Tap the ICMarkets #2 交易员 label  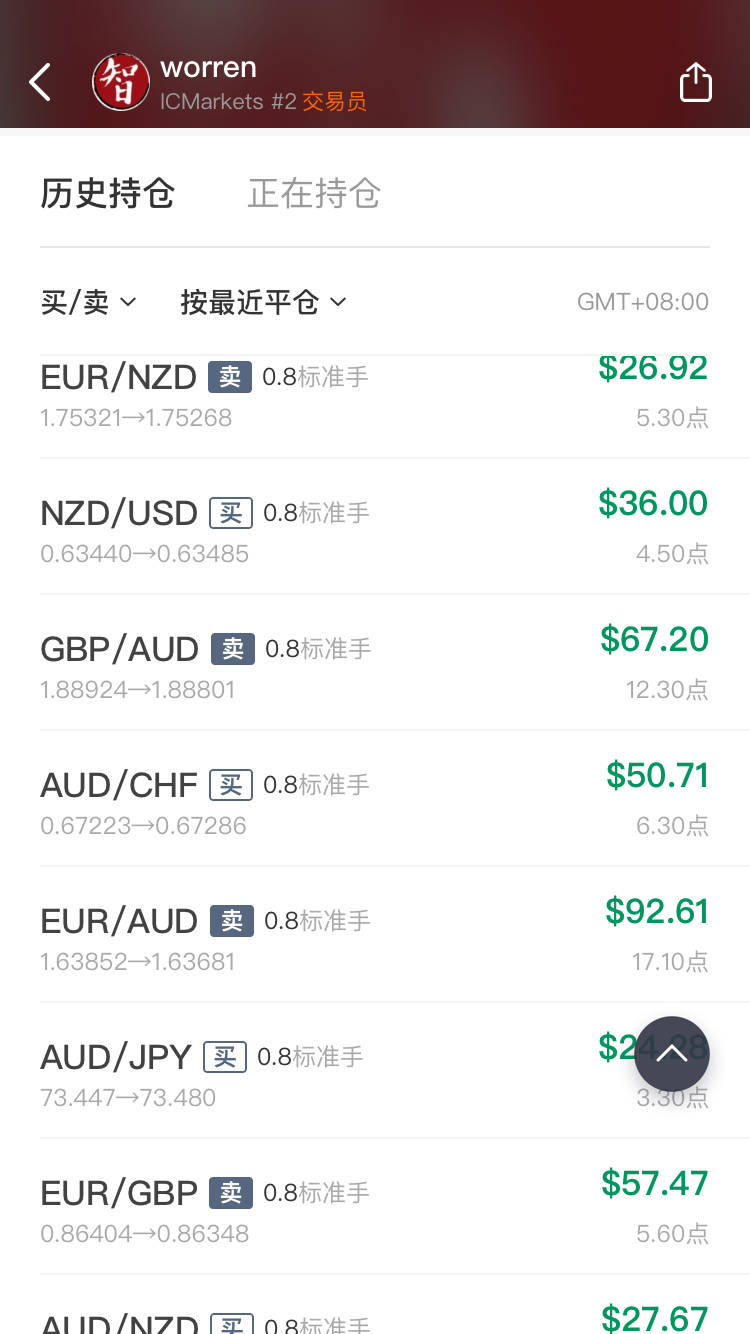(x=263, y=101)
